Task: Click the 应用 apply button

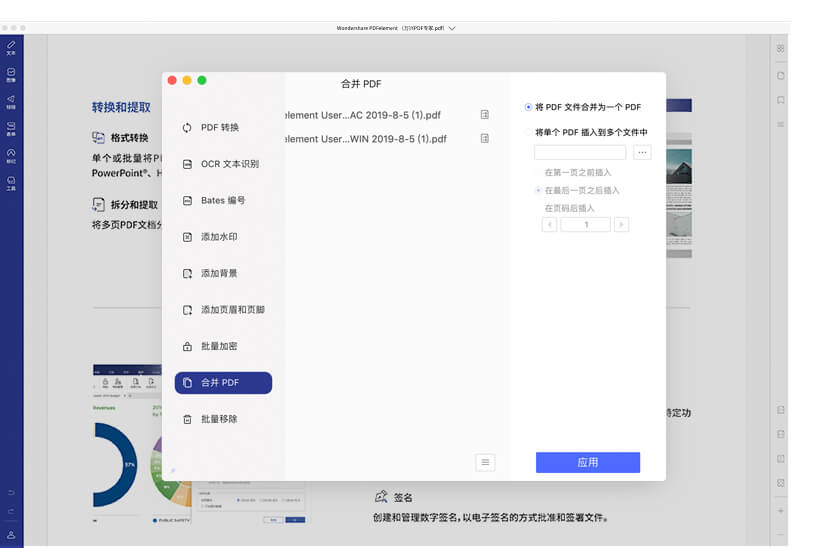Action: pyautogui.click(x=588, y=462)
